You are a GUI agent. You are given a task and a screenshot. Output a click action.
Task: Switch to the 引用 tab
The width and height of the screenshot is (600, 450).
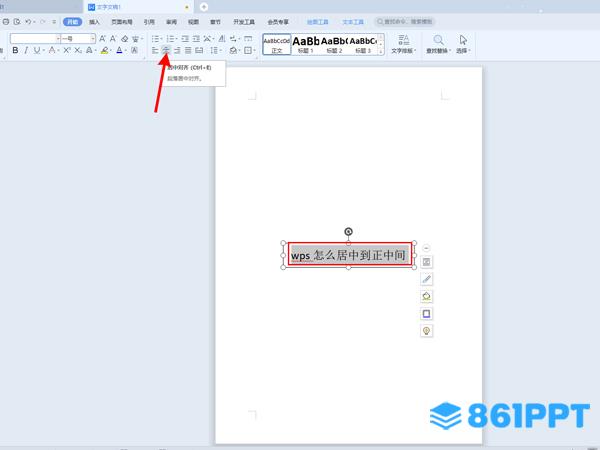point(149,22)
